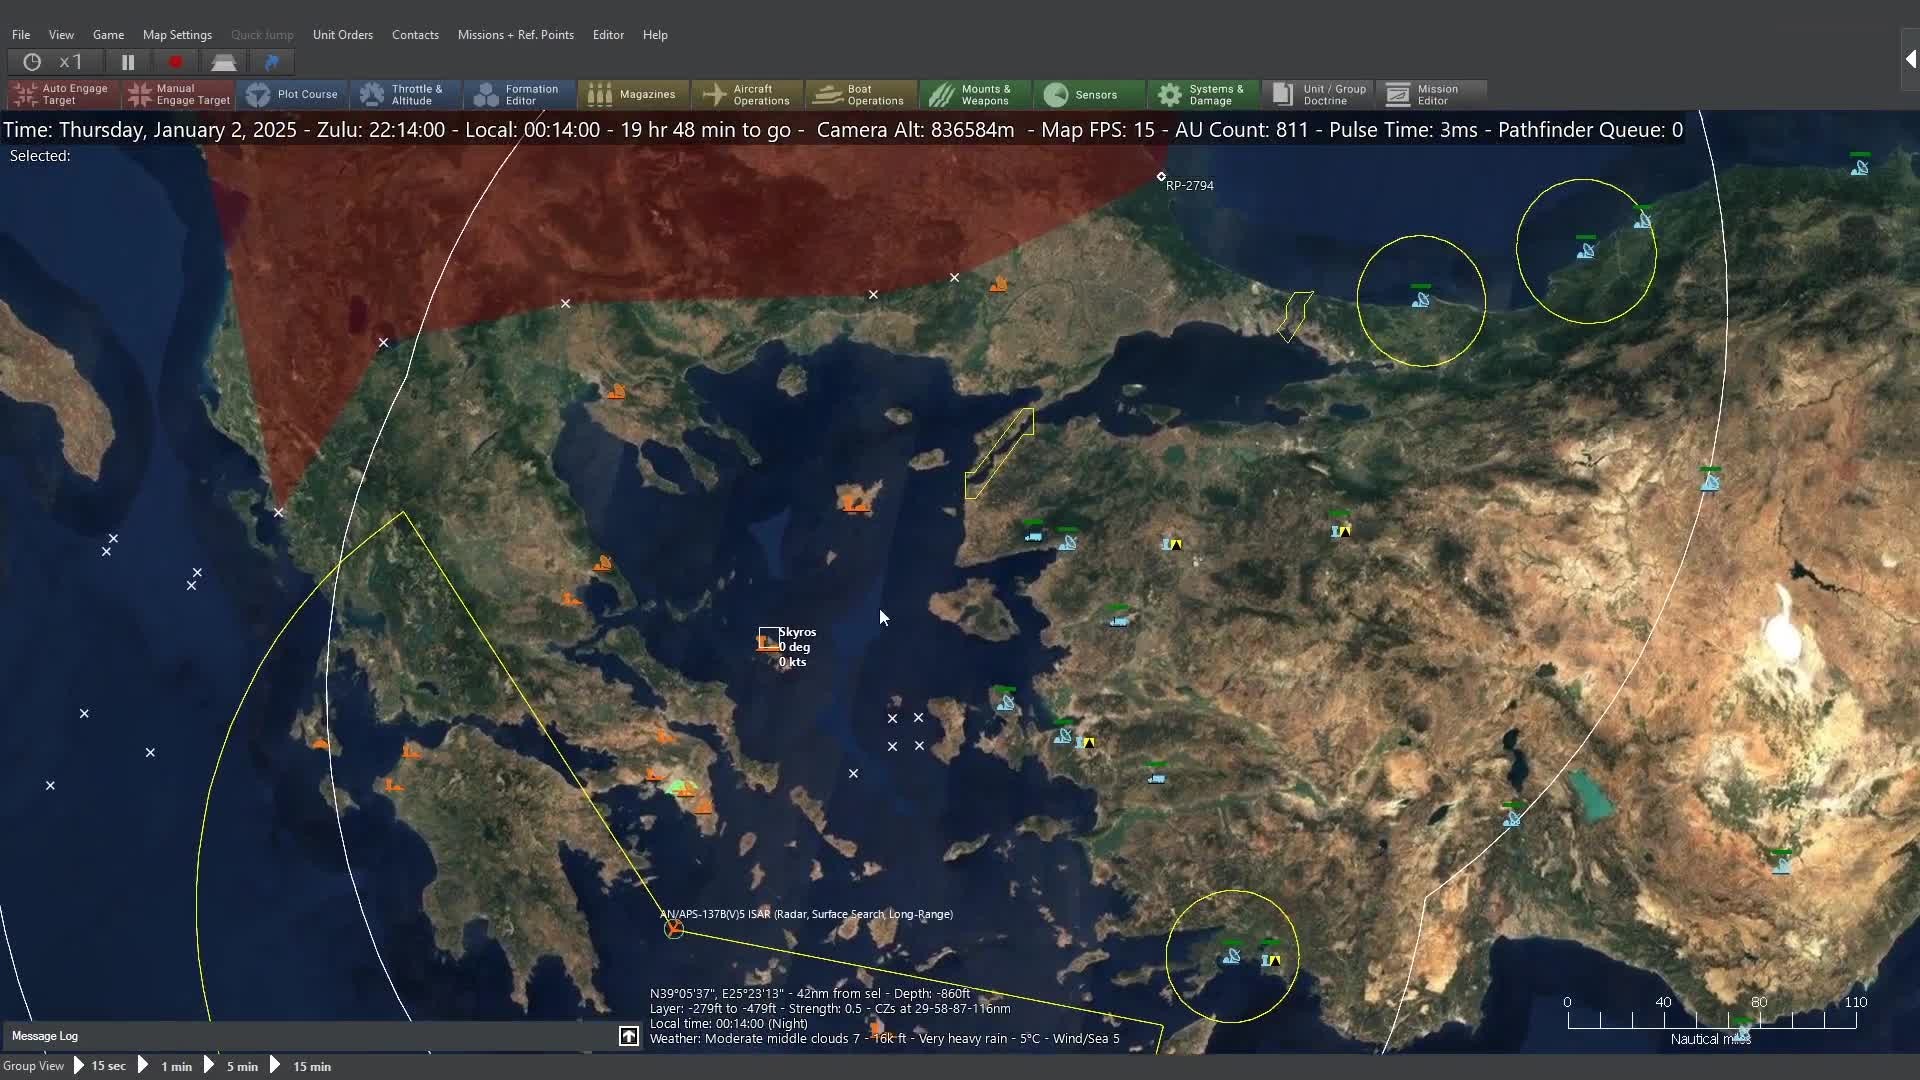
Task: Open Systems & Damage window
Action: tap(1203, 94)
